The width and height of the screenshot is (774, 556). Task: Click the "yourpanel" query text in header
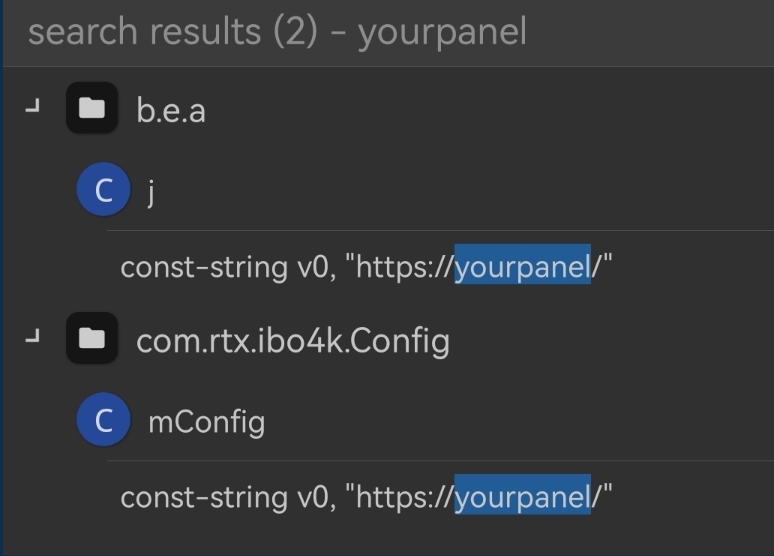click(442, 32)
